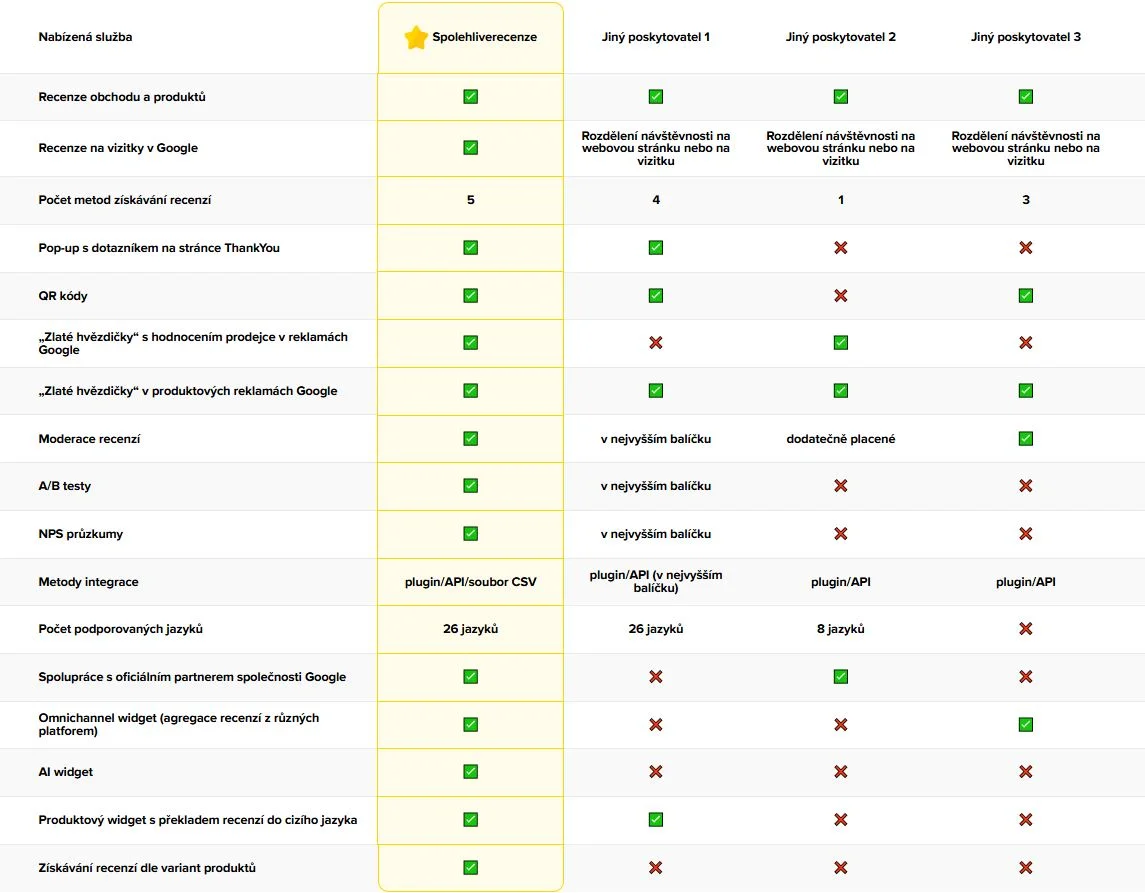This screenshot has width=1145, height=893.
Task: Click the Jiný poskytovatel 3 column header
Action: coord(1025,38)
